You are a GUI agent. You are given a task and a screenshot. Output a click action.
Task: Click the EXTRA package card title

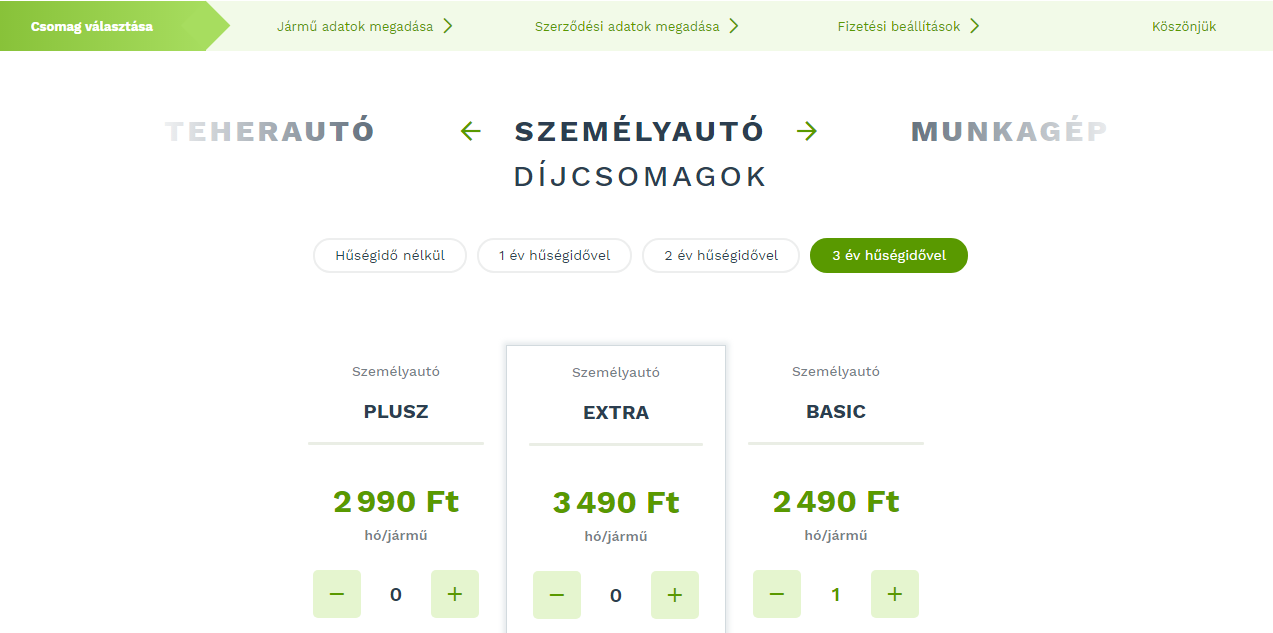click(616, 412)
